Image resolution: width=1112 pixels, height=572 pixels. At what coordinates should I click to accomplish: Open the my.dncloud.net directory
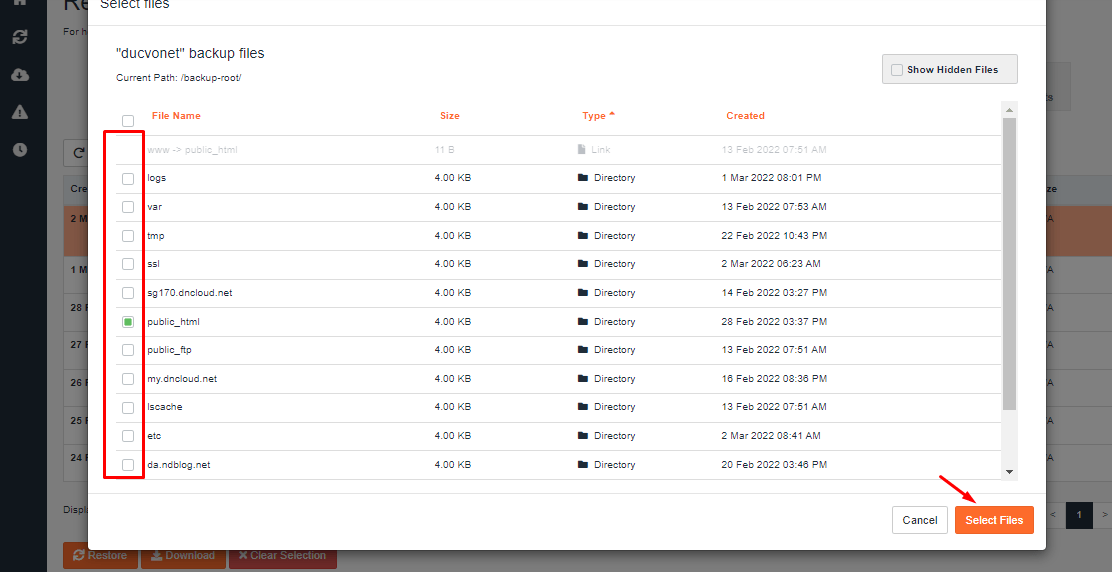click(182, 379)
